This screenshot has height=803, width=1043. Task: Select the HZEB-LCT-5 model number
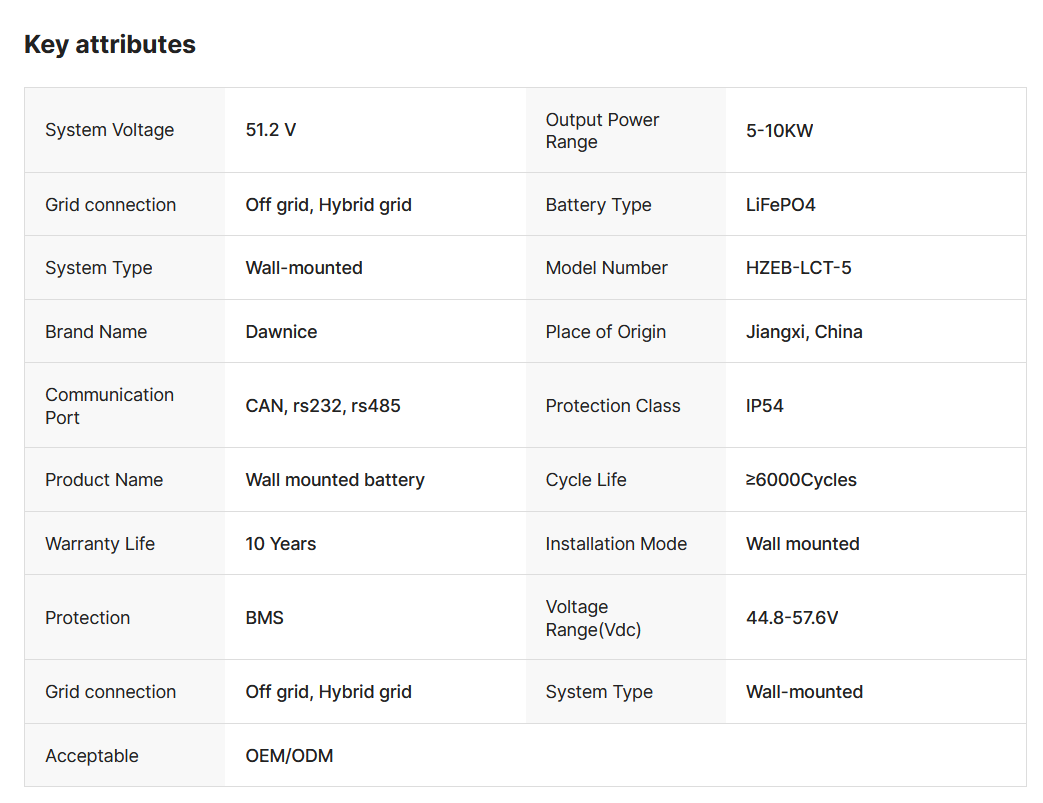point(798,268)
